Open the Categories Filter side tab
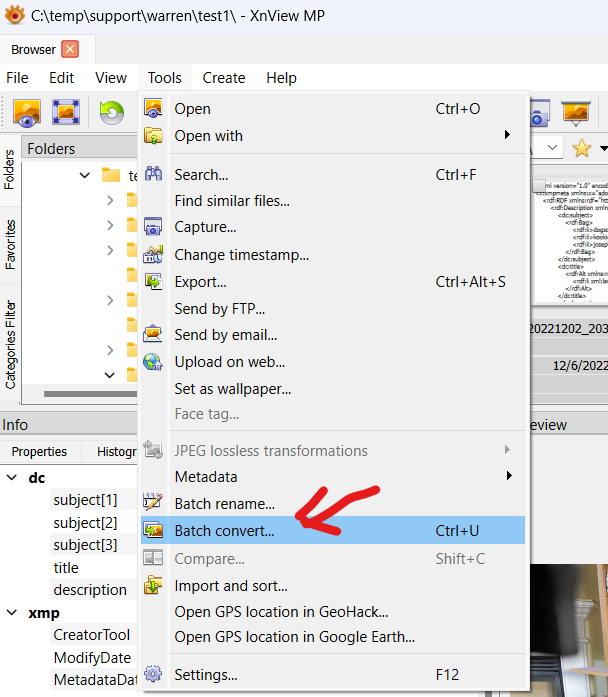The width and height of the screenshot is (608, 697). click(10, 344)
